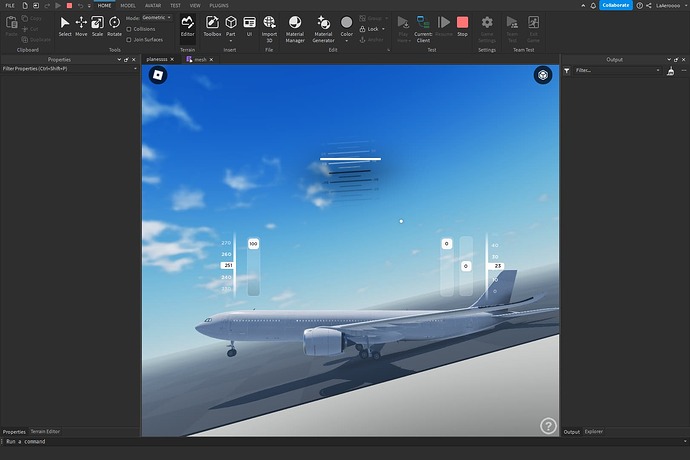Click the Filter Properties search field
The width and height of the screenshot is (690, 460).
point(68,69)
